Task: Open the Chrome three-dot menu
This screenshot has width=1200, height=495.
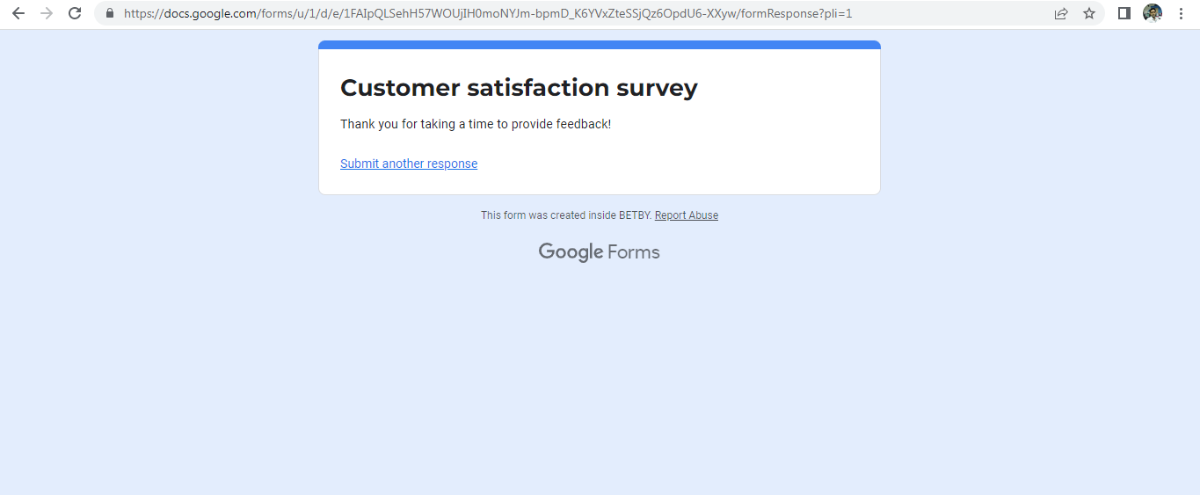Action: (1181, 14)
